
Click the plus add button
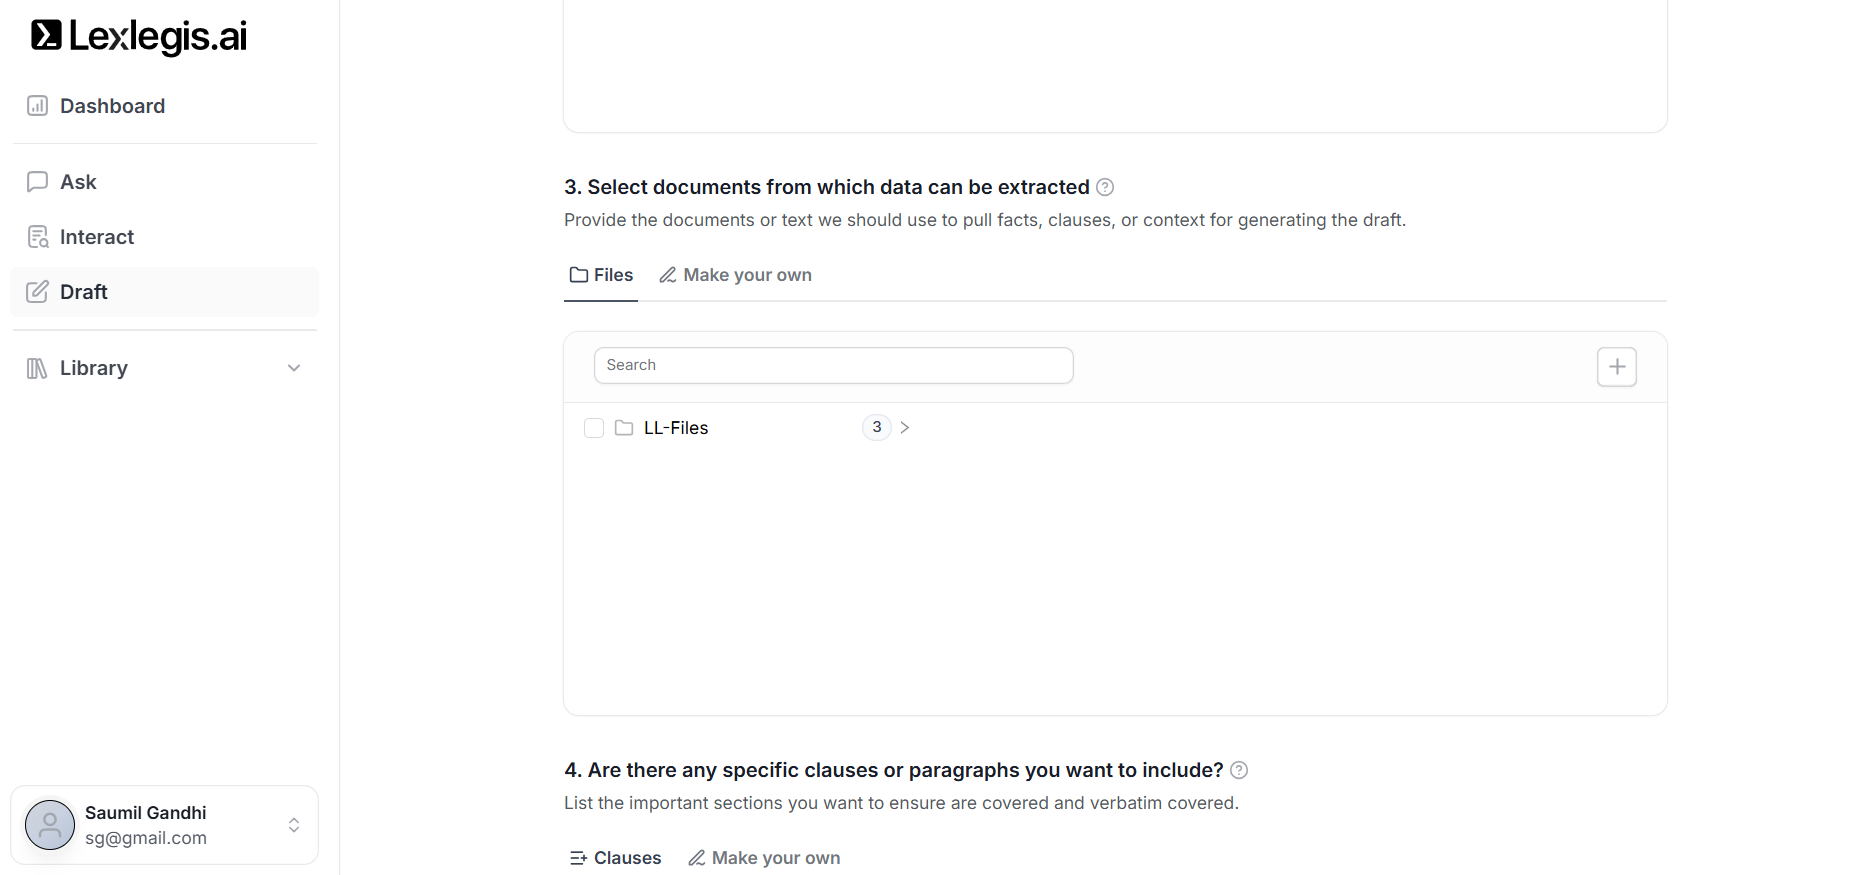point(1616,367)
